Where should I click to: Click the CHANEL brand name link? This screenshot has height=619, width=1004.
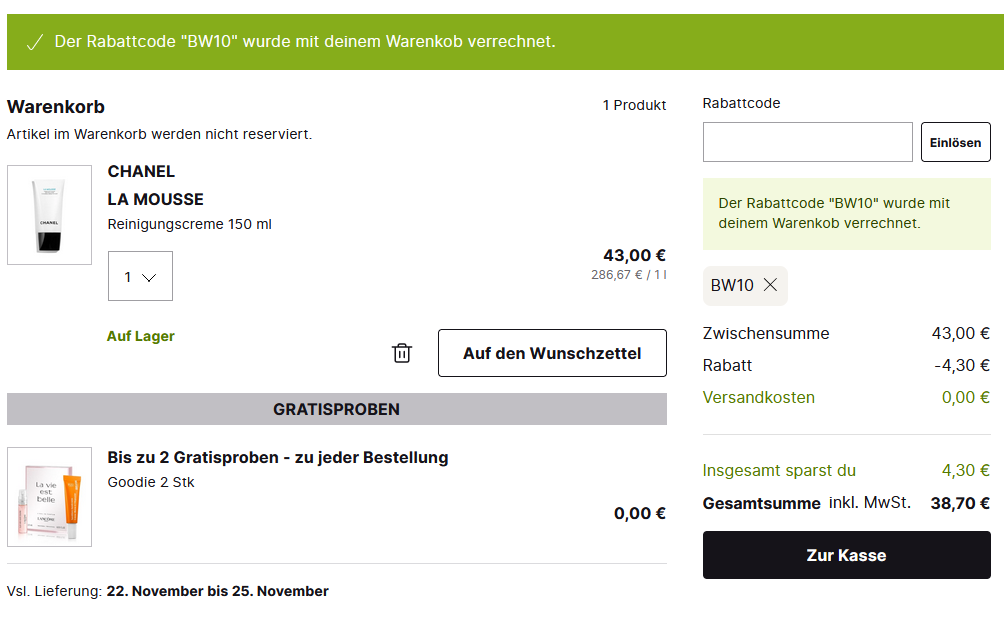141,171
